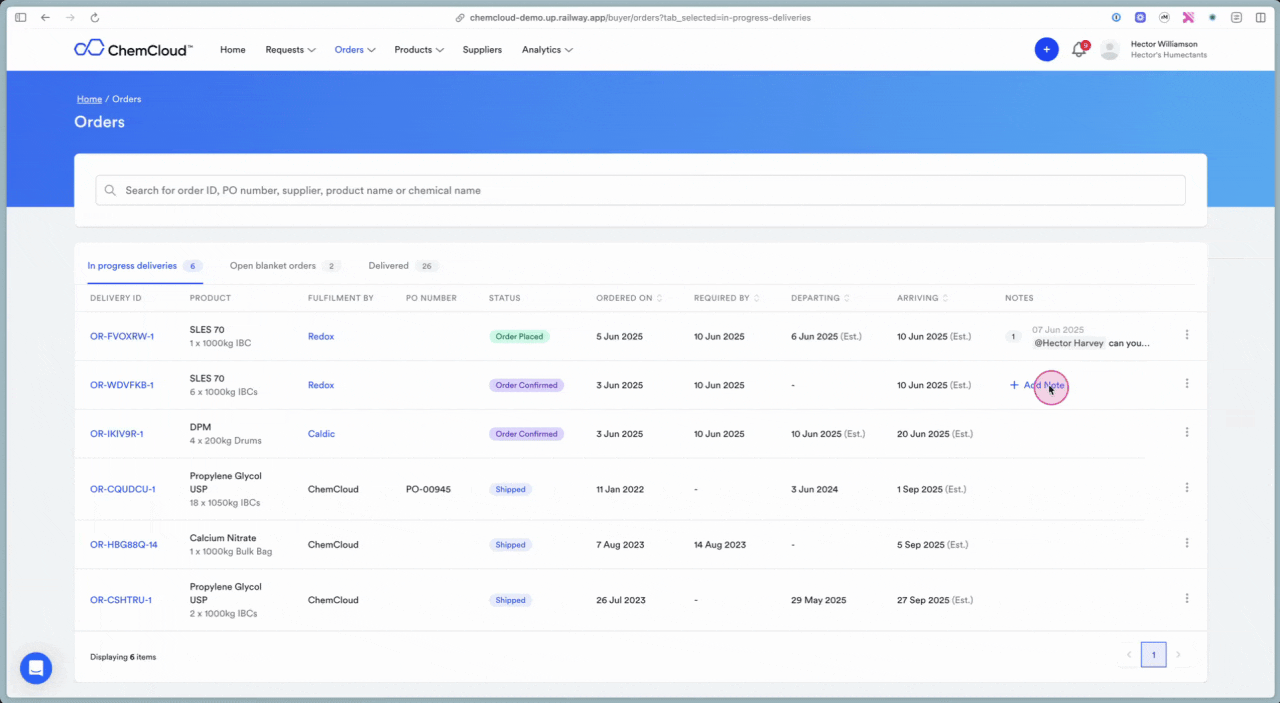
Task: Open the notifications bell
Action: 1078,49
